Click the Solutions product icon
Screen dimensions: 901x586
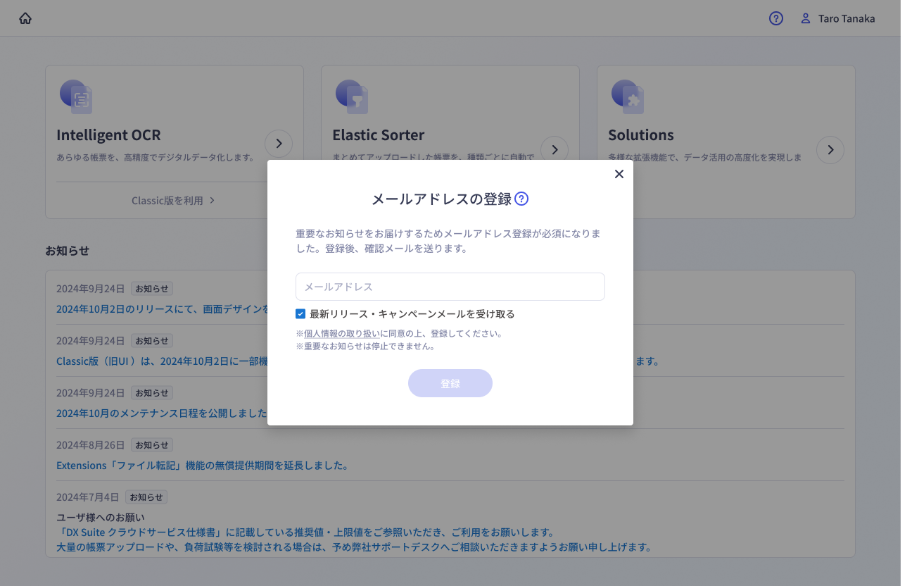[627, 96]
